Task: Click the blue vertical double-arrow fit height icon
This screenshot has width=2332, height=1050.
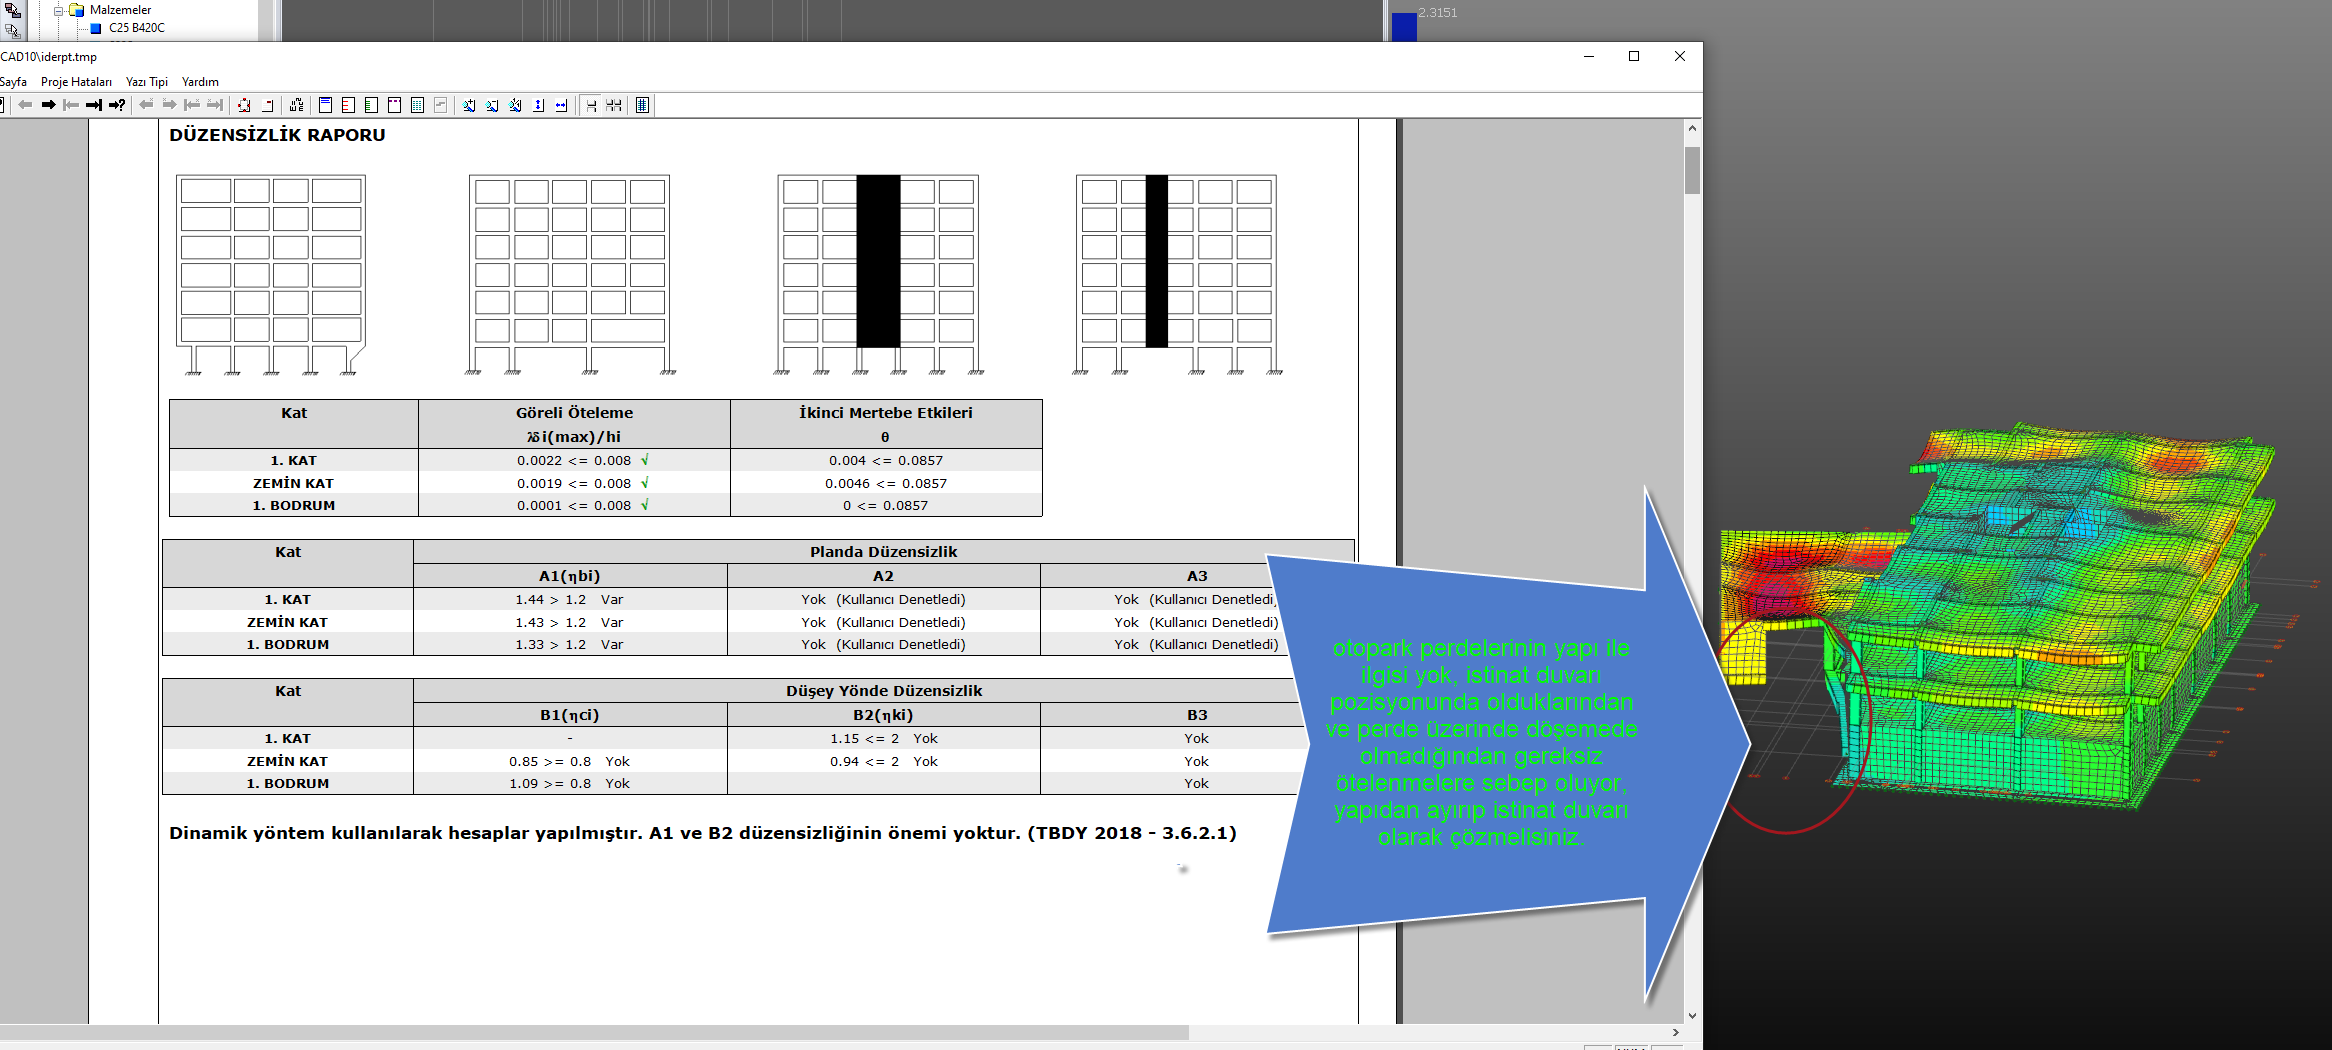Action: (x=538, y=105)
